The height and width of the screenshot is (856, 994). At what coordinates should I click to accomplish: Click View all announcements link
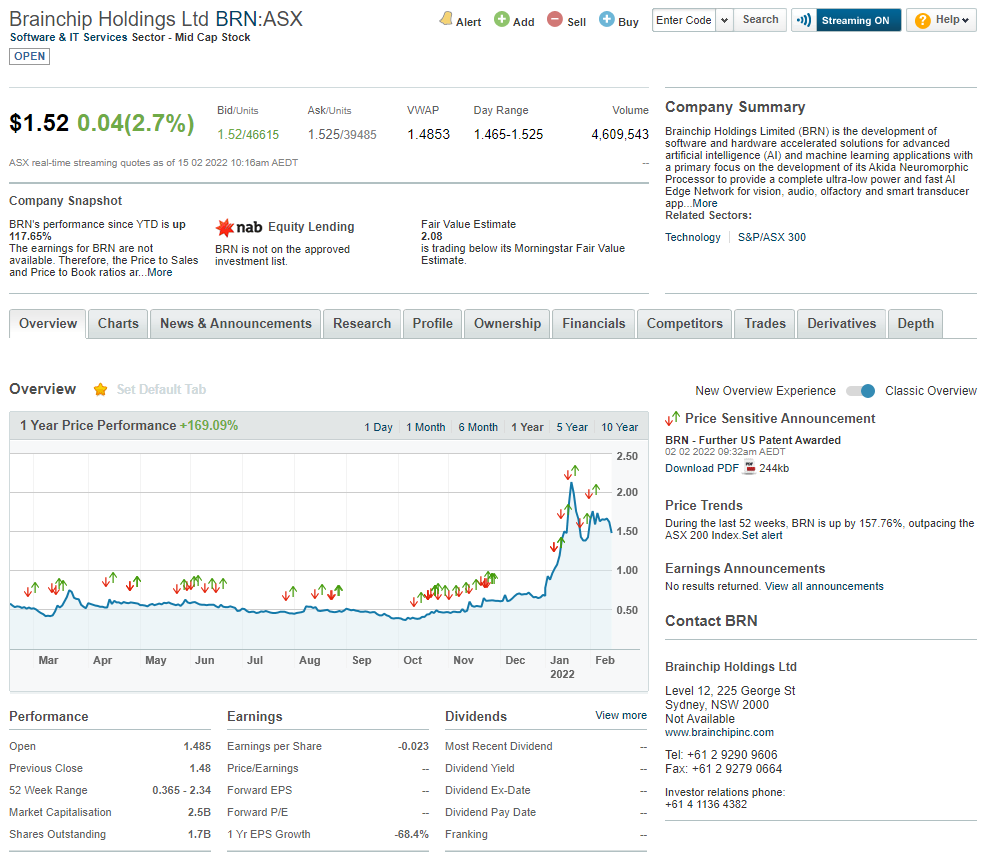pos(824,587)
